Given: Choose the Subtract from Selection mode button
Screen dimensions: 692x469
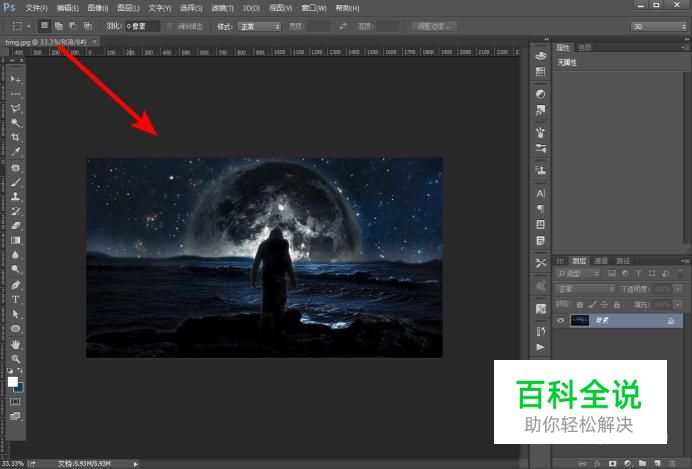Looking at the screenshot, I should click(x=73, y=26).
